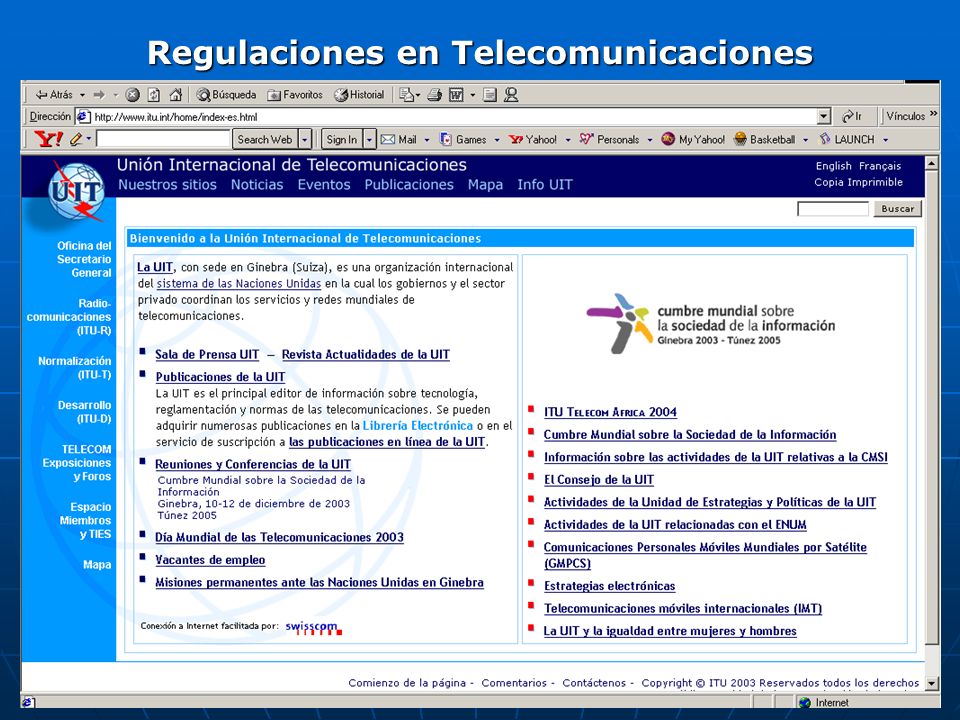
Task: Open the Games dropdown arrow
Action: pyautogui.click(x=497, y=140)
